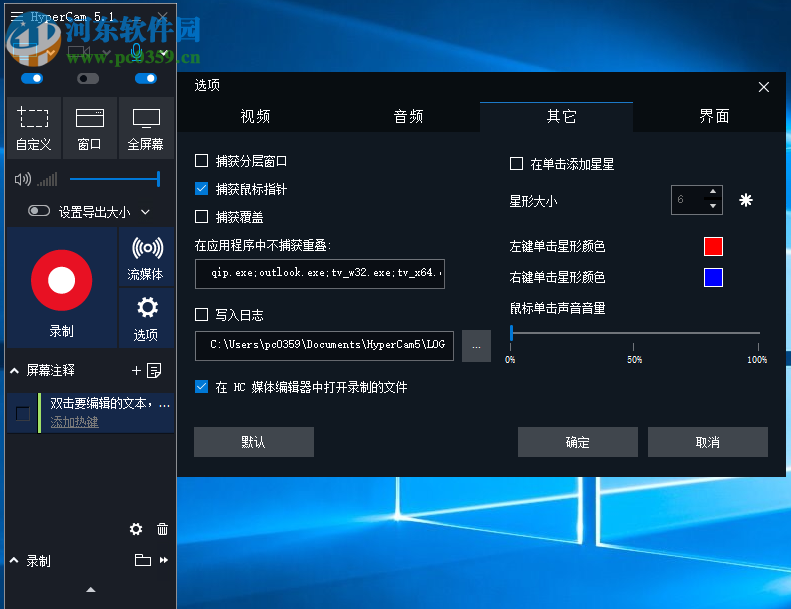The image size is (791, 609).
Task: Click the star size value field
Action: [x=688, y=200]
